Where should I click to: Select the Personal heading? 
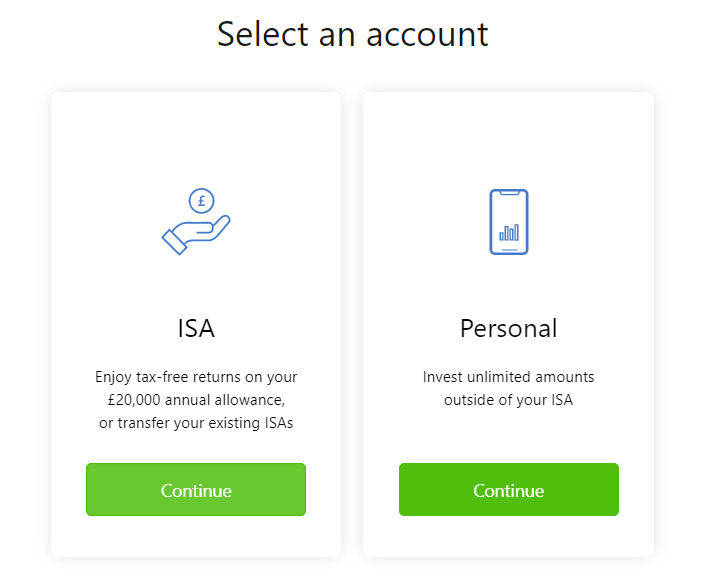508,328
